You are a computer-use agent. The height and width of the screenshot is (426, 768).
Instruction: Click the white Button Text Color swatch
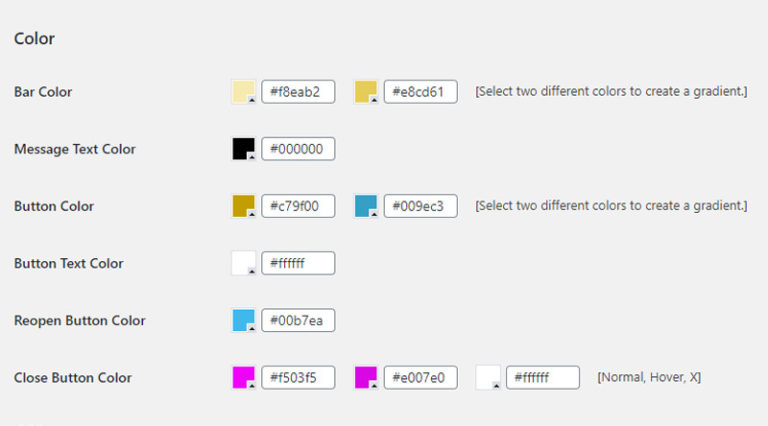[244, 263]
